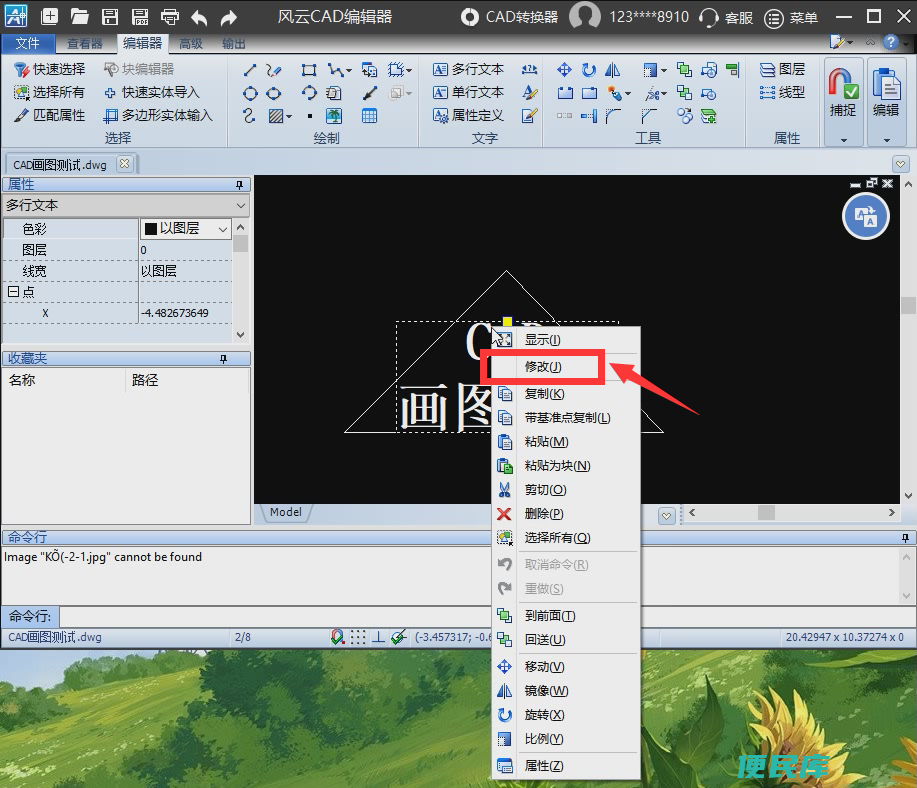Choose 删除(P) in the context menu
Screen dimensions: 917x788
pos(566,514)
